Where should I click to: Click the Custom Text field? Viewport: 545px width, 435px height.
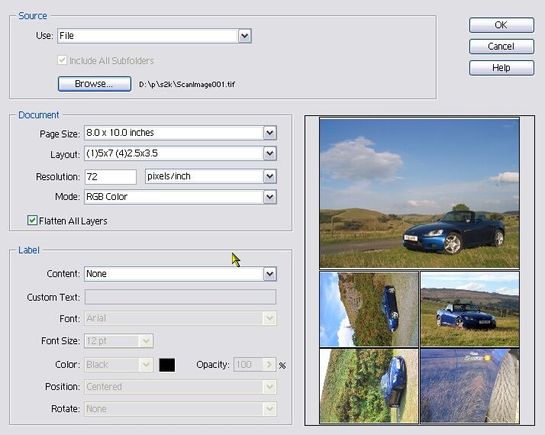coord(180,297)
